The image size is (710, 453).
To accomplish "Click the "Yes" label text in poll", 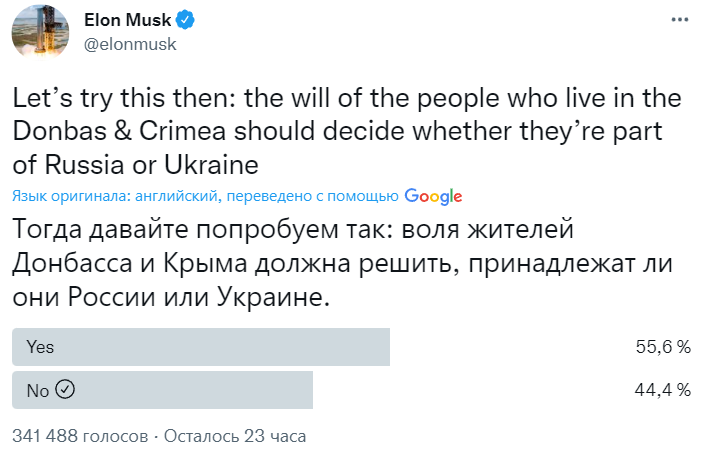I will point(40,347).
